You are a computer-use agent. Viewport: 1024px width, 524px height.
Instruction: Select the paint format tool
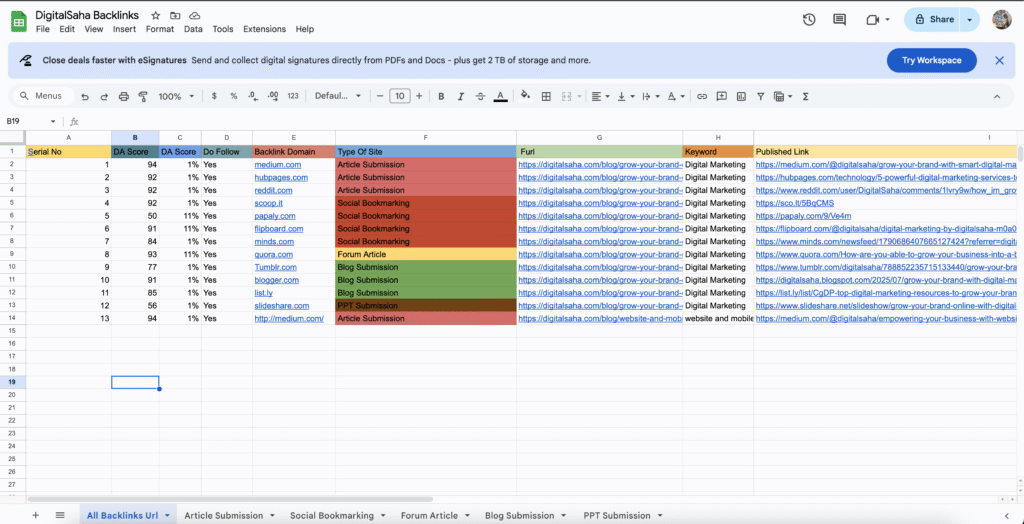pos(143,96)
